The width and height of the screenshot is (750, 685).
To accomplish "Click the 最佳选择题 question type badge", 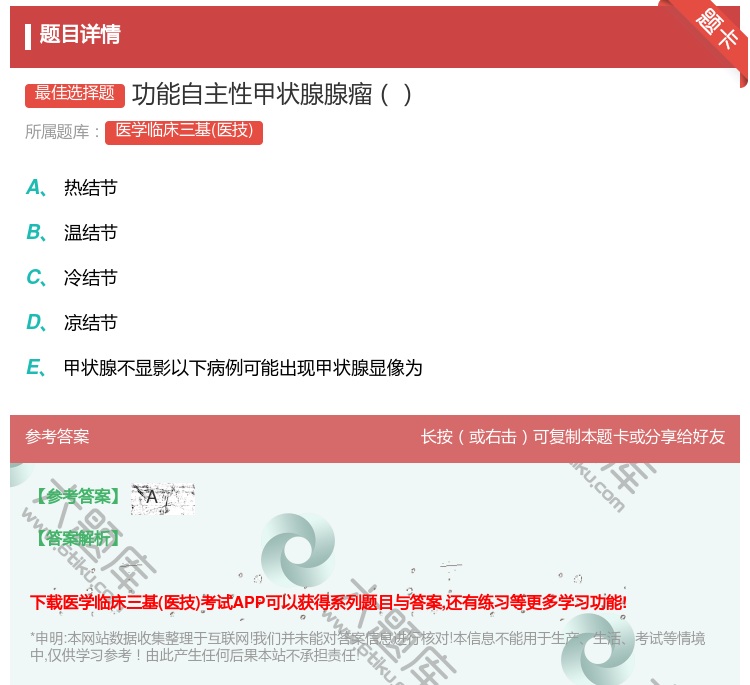I will coord(75,94).
